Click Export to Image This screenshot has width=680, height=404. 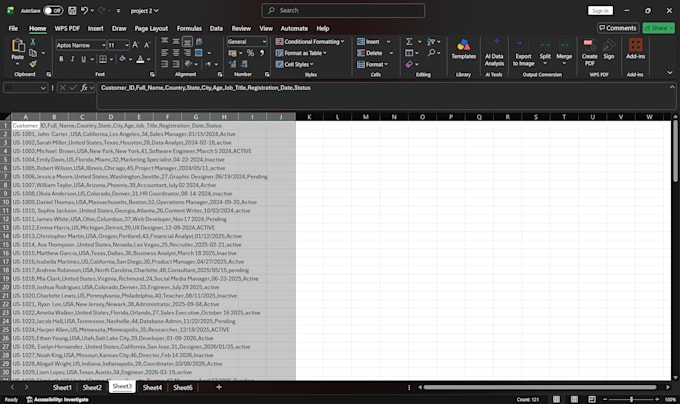coord(523,53)
